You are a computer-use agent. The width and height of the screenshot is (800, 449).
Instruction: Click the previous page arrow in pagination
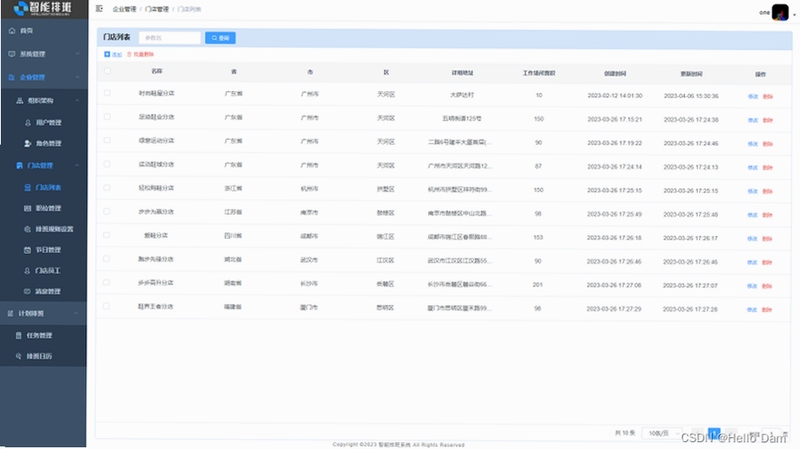pos(697,433)
